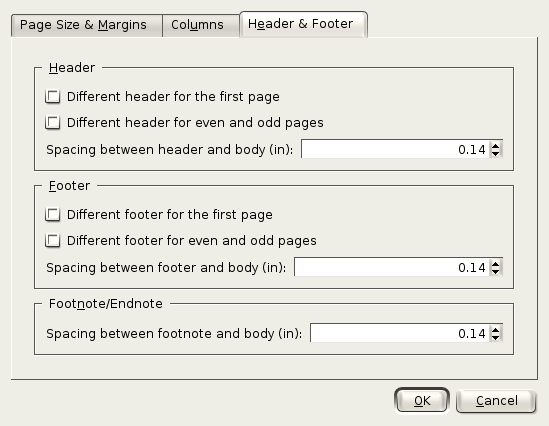
Task: Check different footer for the first page
Action: [53, 214]
